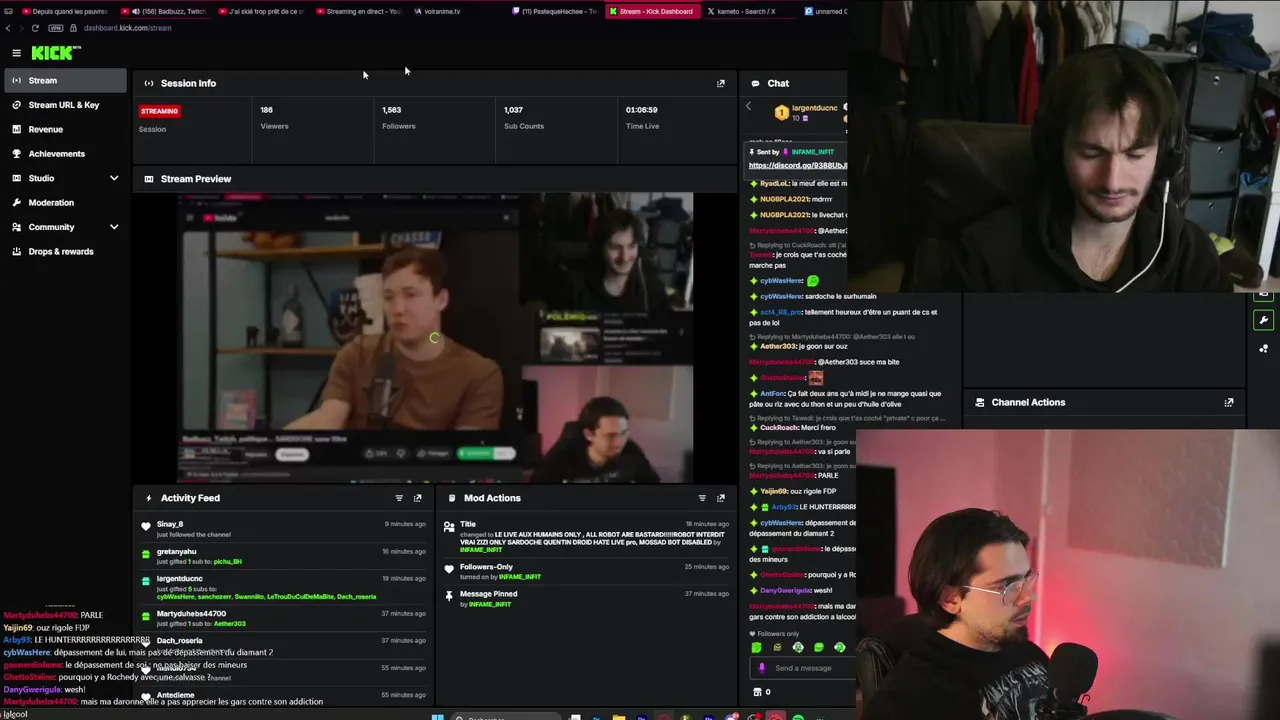
Task: Pop out the Channel Actions panel
Action: pyautogui.click(x=1229, y=402)
